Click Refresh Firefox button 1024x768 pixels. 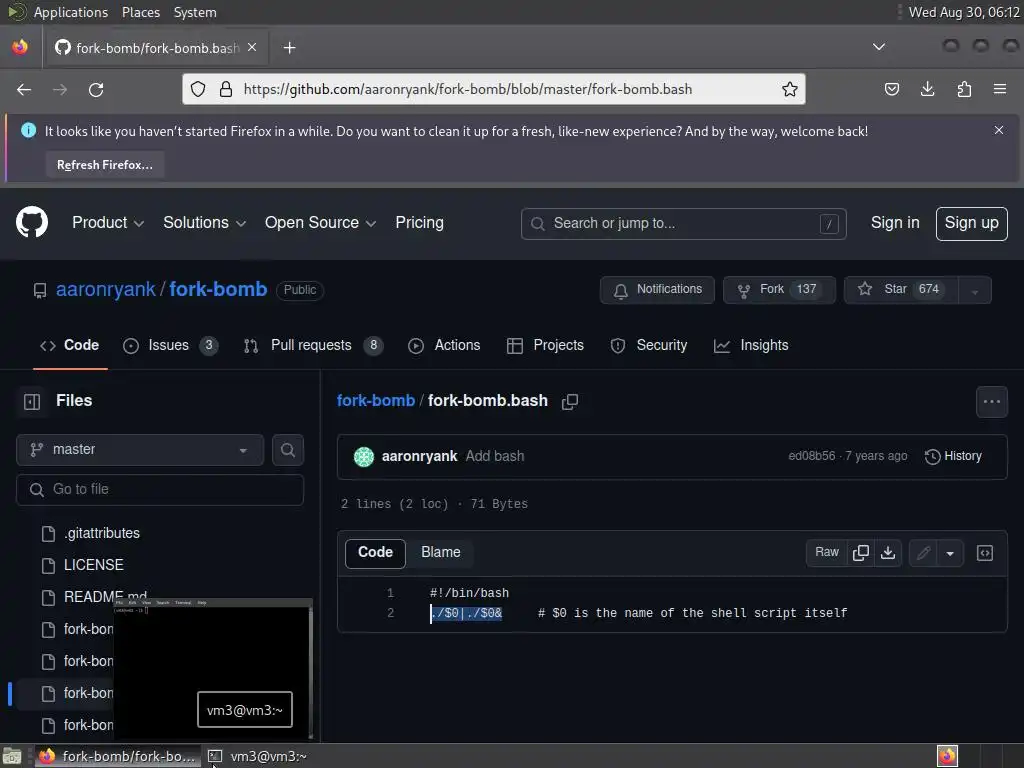click(x=105, y=165)
